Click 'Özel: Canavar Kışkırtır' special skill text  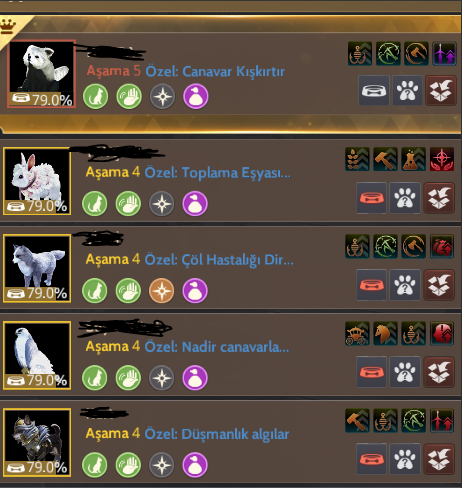(x=215, y=72)
